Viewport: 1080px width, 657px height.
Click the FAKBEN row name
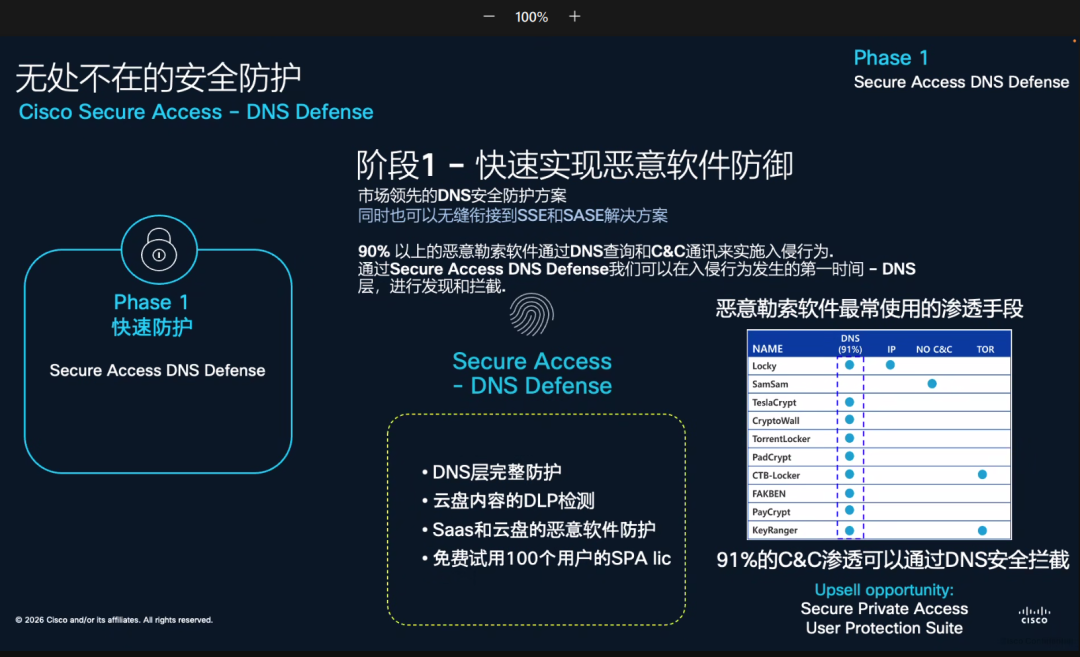point(769,494)
